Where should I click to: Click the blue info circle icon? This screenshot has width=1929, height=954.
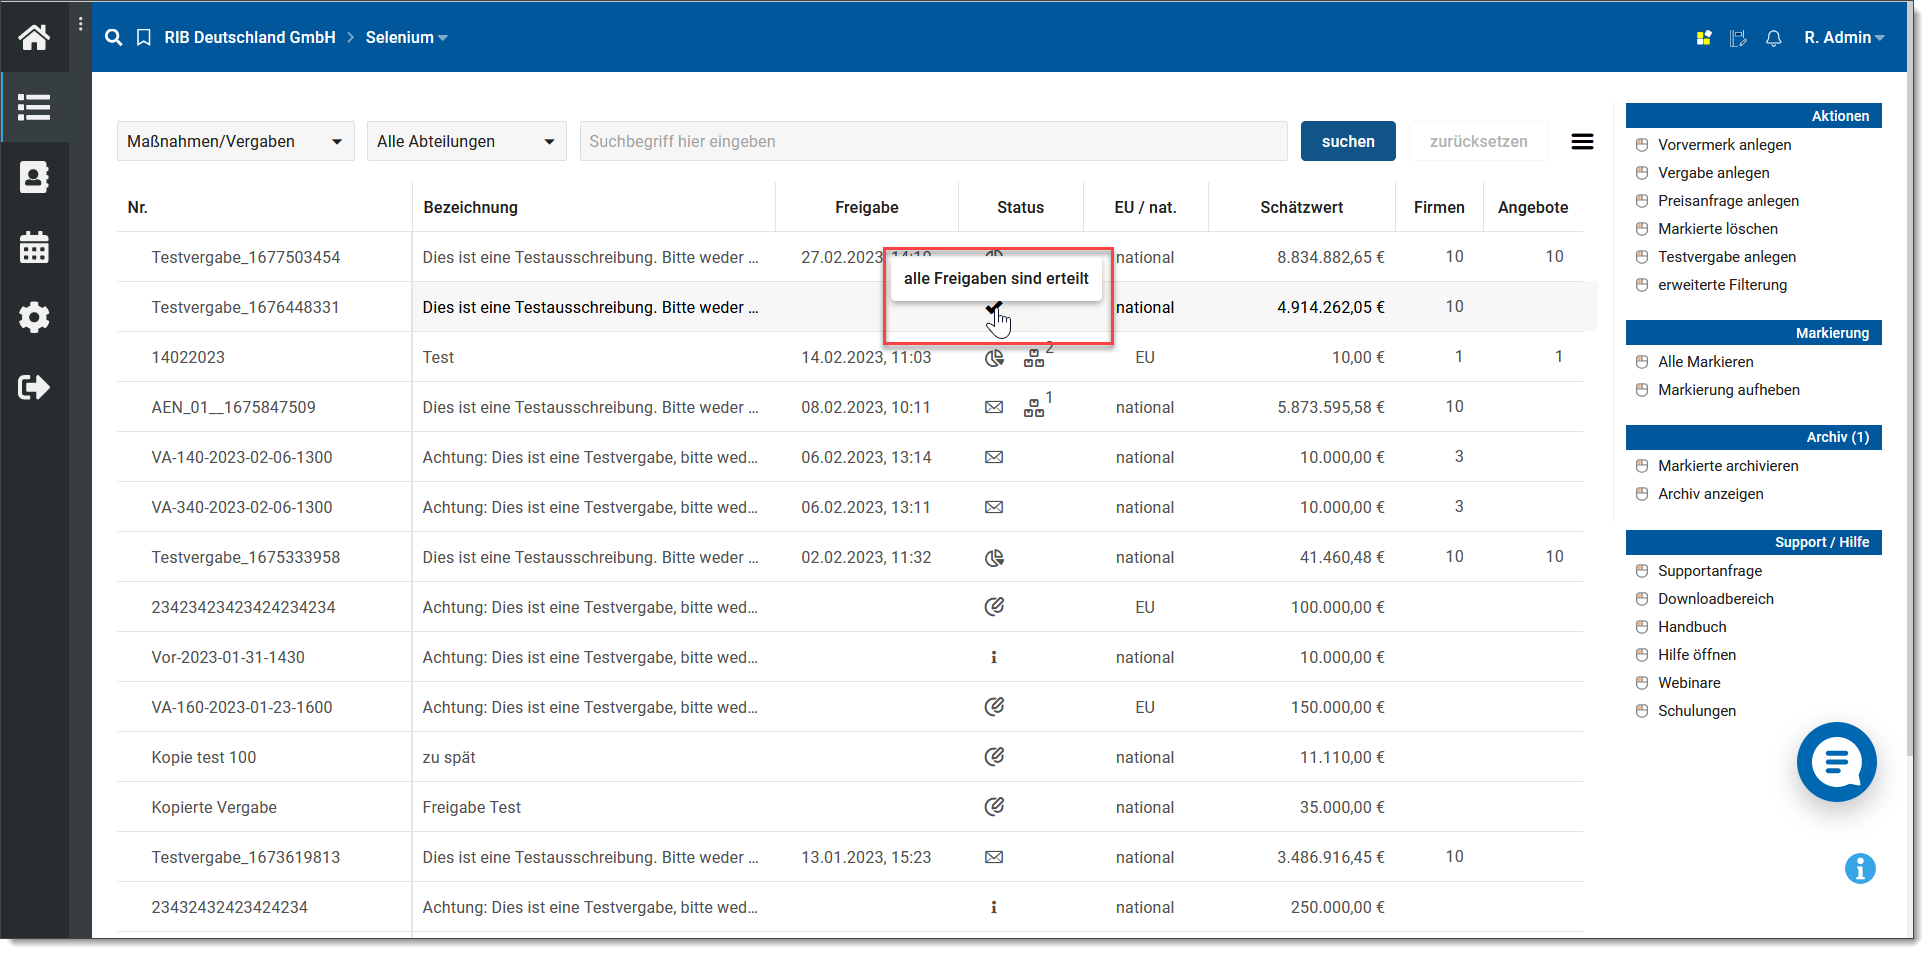click(x=1860, y=868)
